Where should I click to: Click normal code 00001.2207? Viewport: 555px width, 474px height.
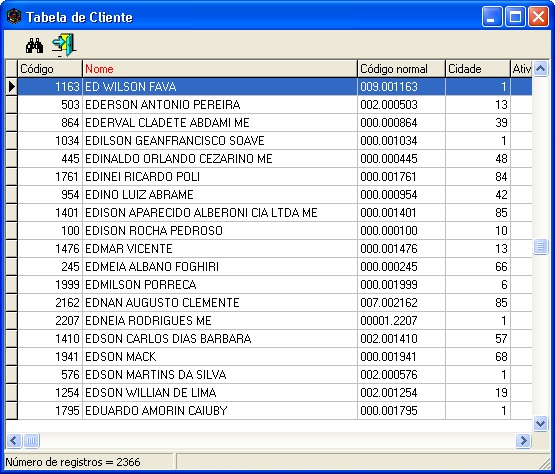point(401,321)
